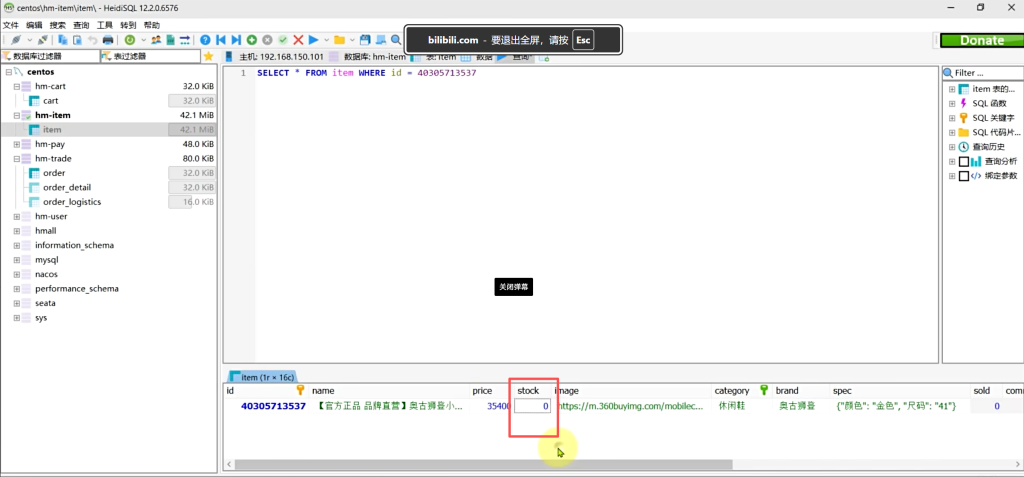
Task: Expand the hm-user database node
Action: [16, 216]
